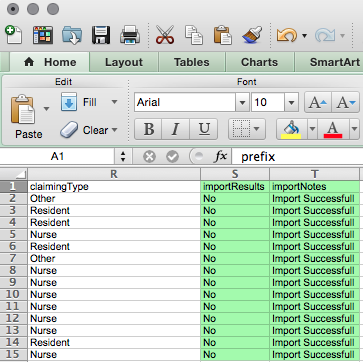Screen dimensions: 363x362
Task: Select the importResults header cell
Action: (x=235, y=187)
